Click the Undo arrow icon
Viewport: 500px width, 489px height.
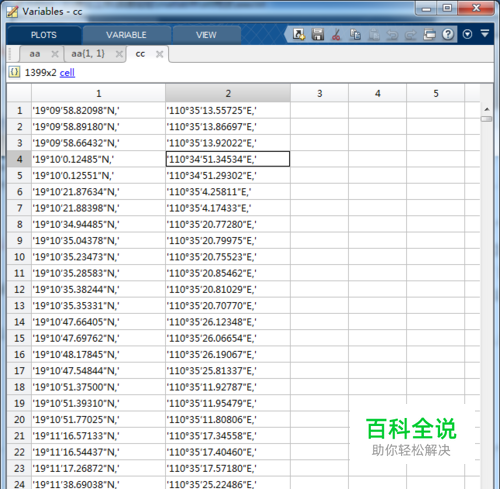tap(392, 34)
